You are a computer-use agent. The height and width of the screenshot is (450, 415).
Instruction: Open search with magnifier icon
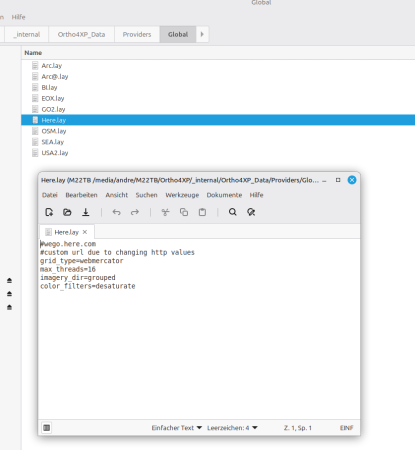click(x=233, y=212)
